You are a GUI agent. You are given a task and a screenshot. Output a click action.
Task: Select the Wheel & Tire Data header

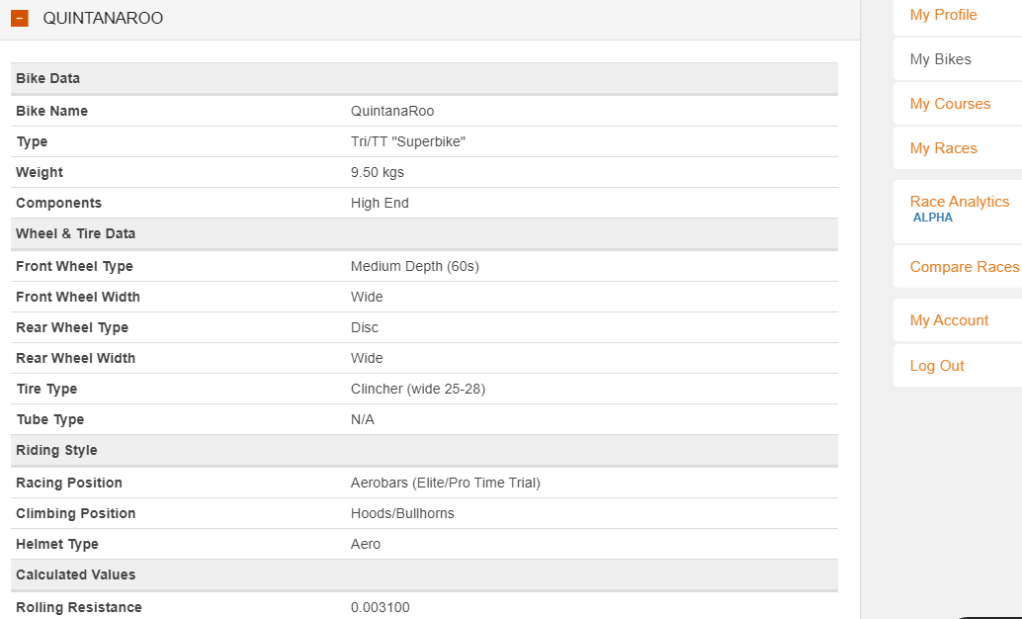[x=76, y=234]
